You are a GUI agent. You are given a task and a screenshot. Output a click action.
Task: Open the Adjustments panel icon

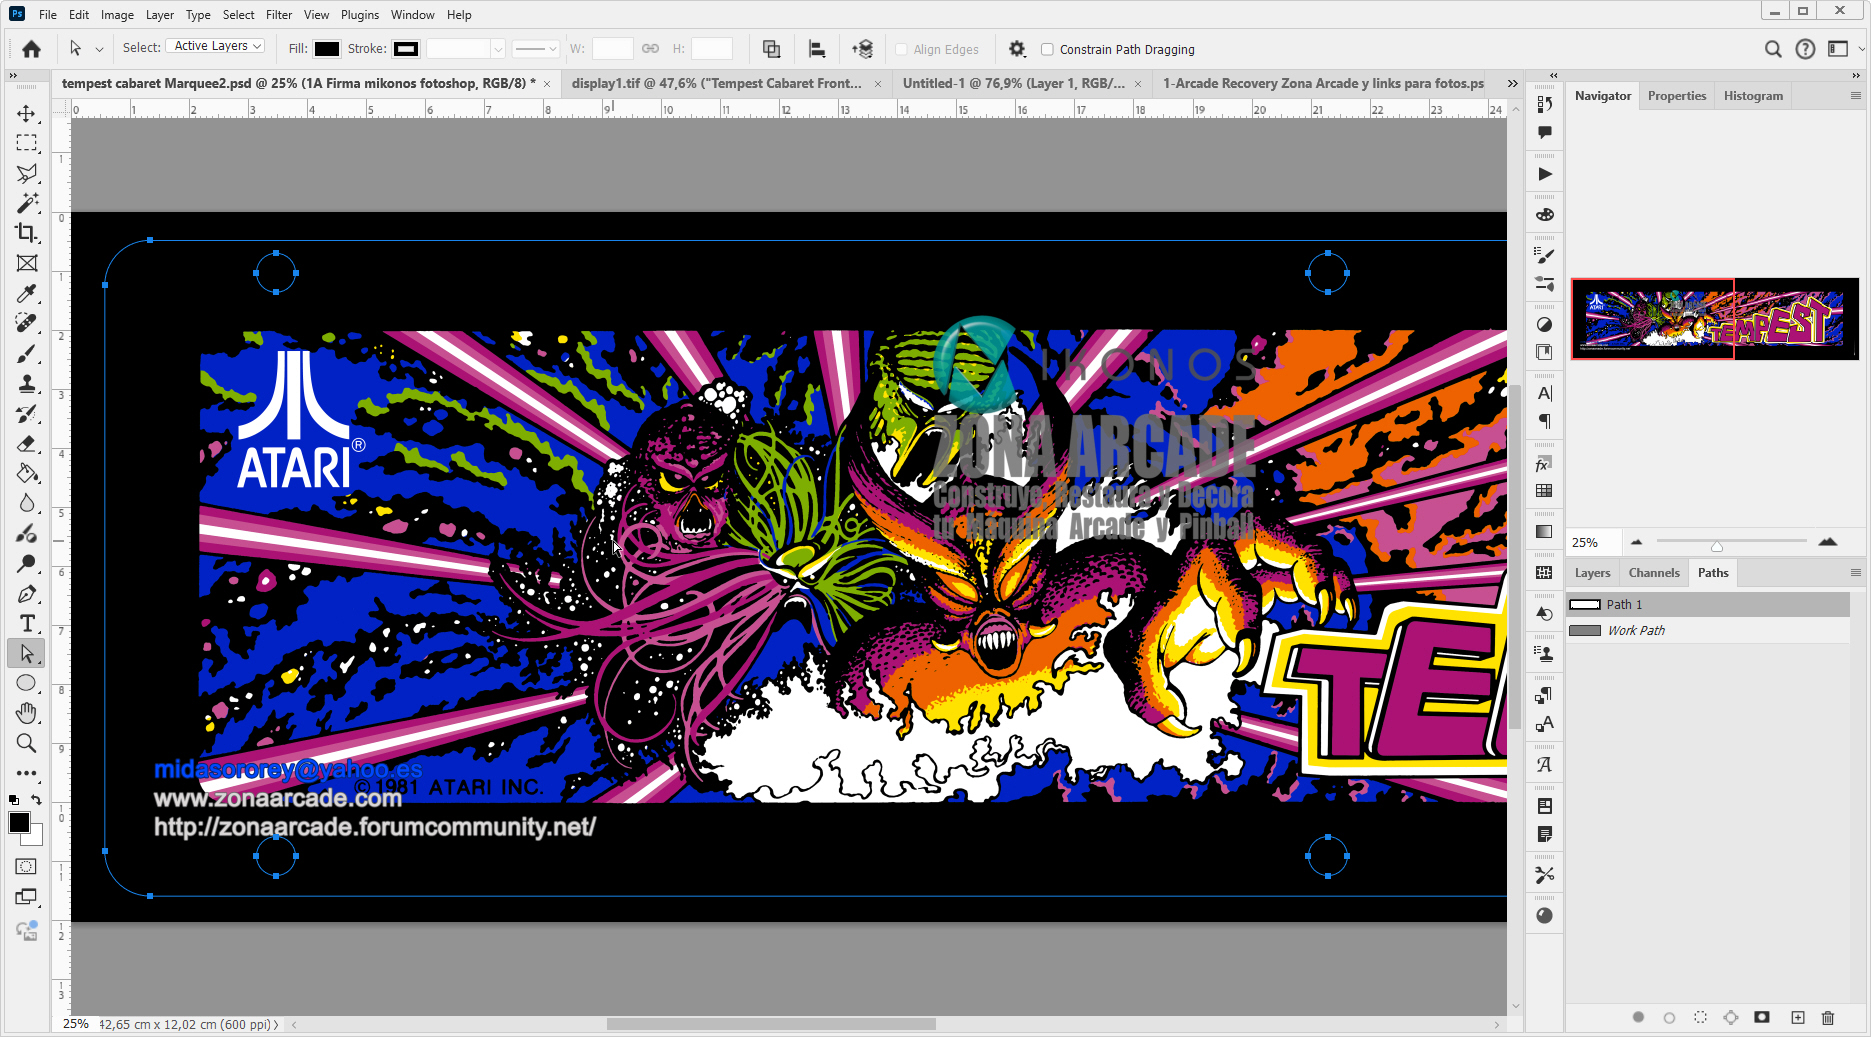(x=1545, y=325)
